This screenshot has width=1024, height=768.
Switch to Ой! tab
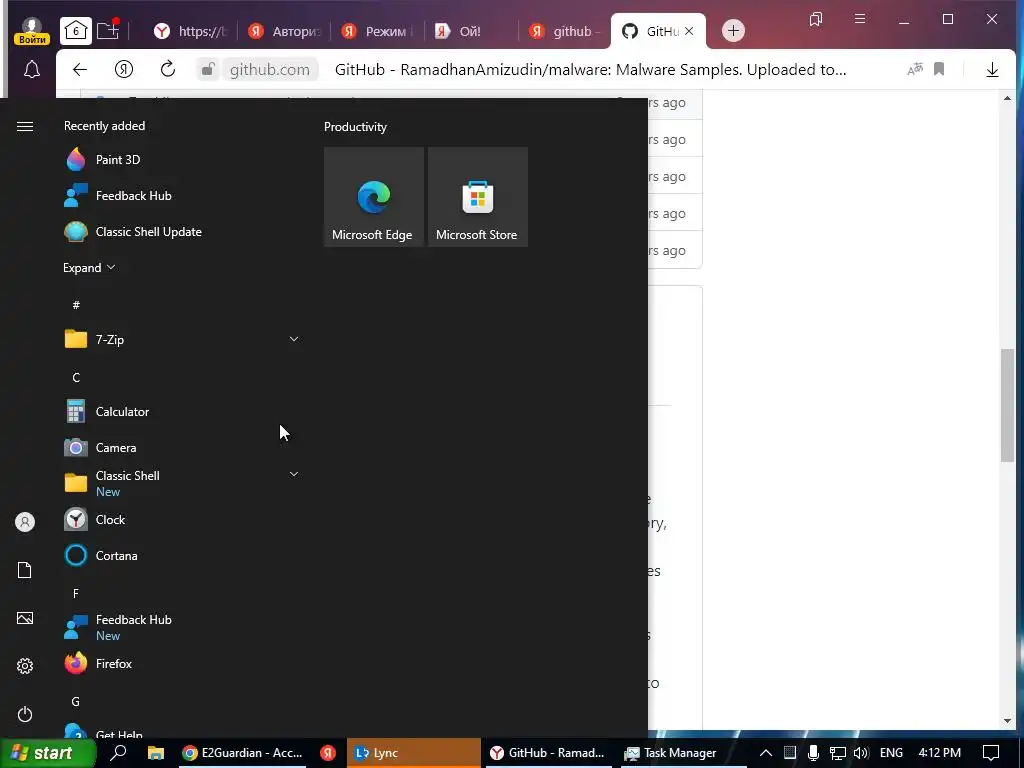coord(472,31)
